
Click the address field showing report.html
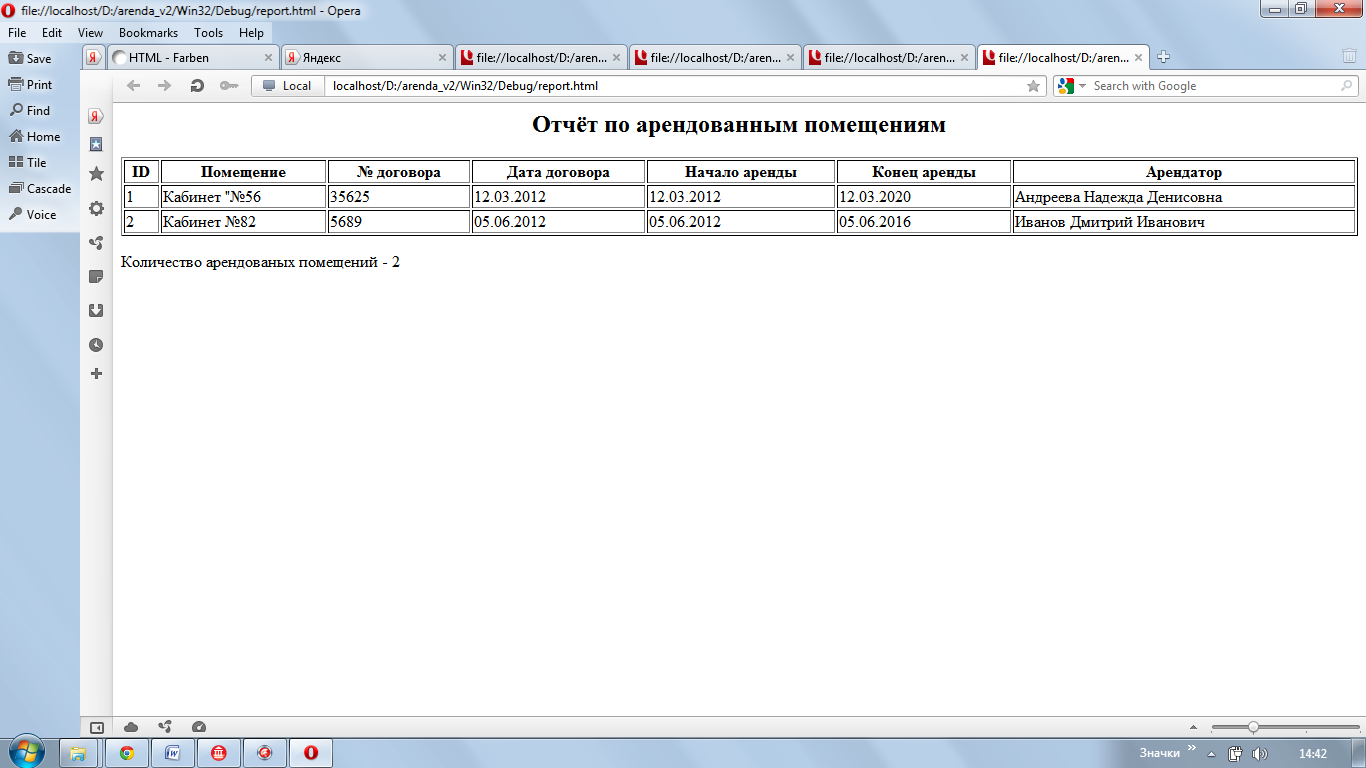[675, 86]
